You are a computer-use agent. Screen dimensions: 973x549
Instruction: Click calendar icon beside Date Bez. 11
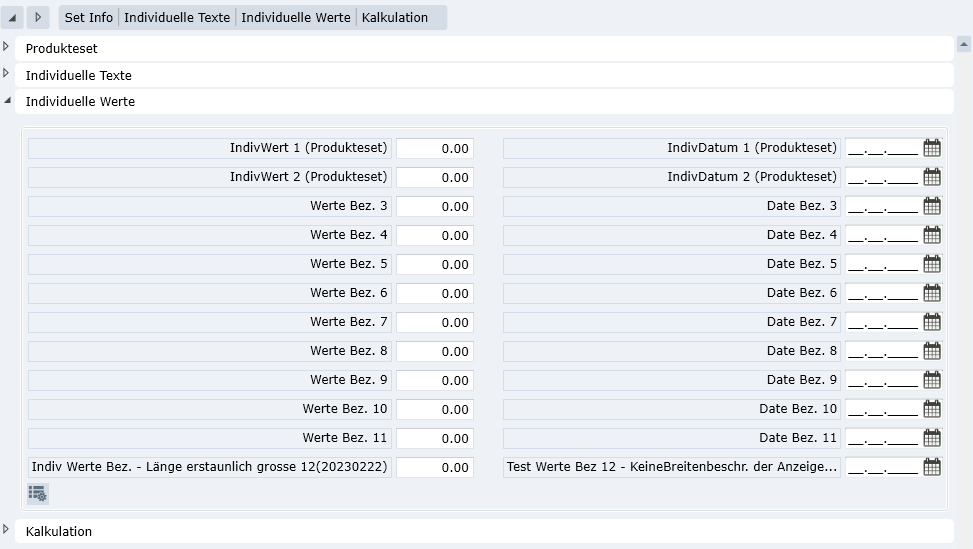pos(931,438)
